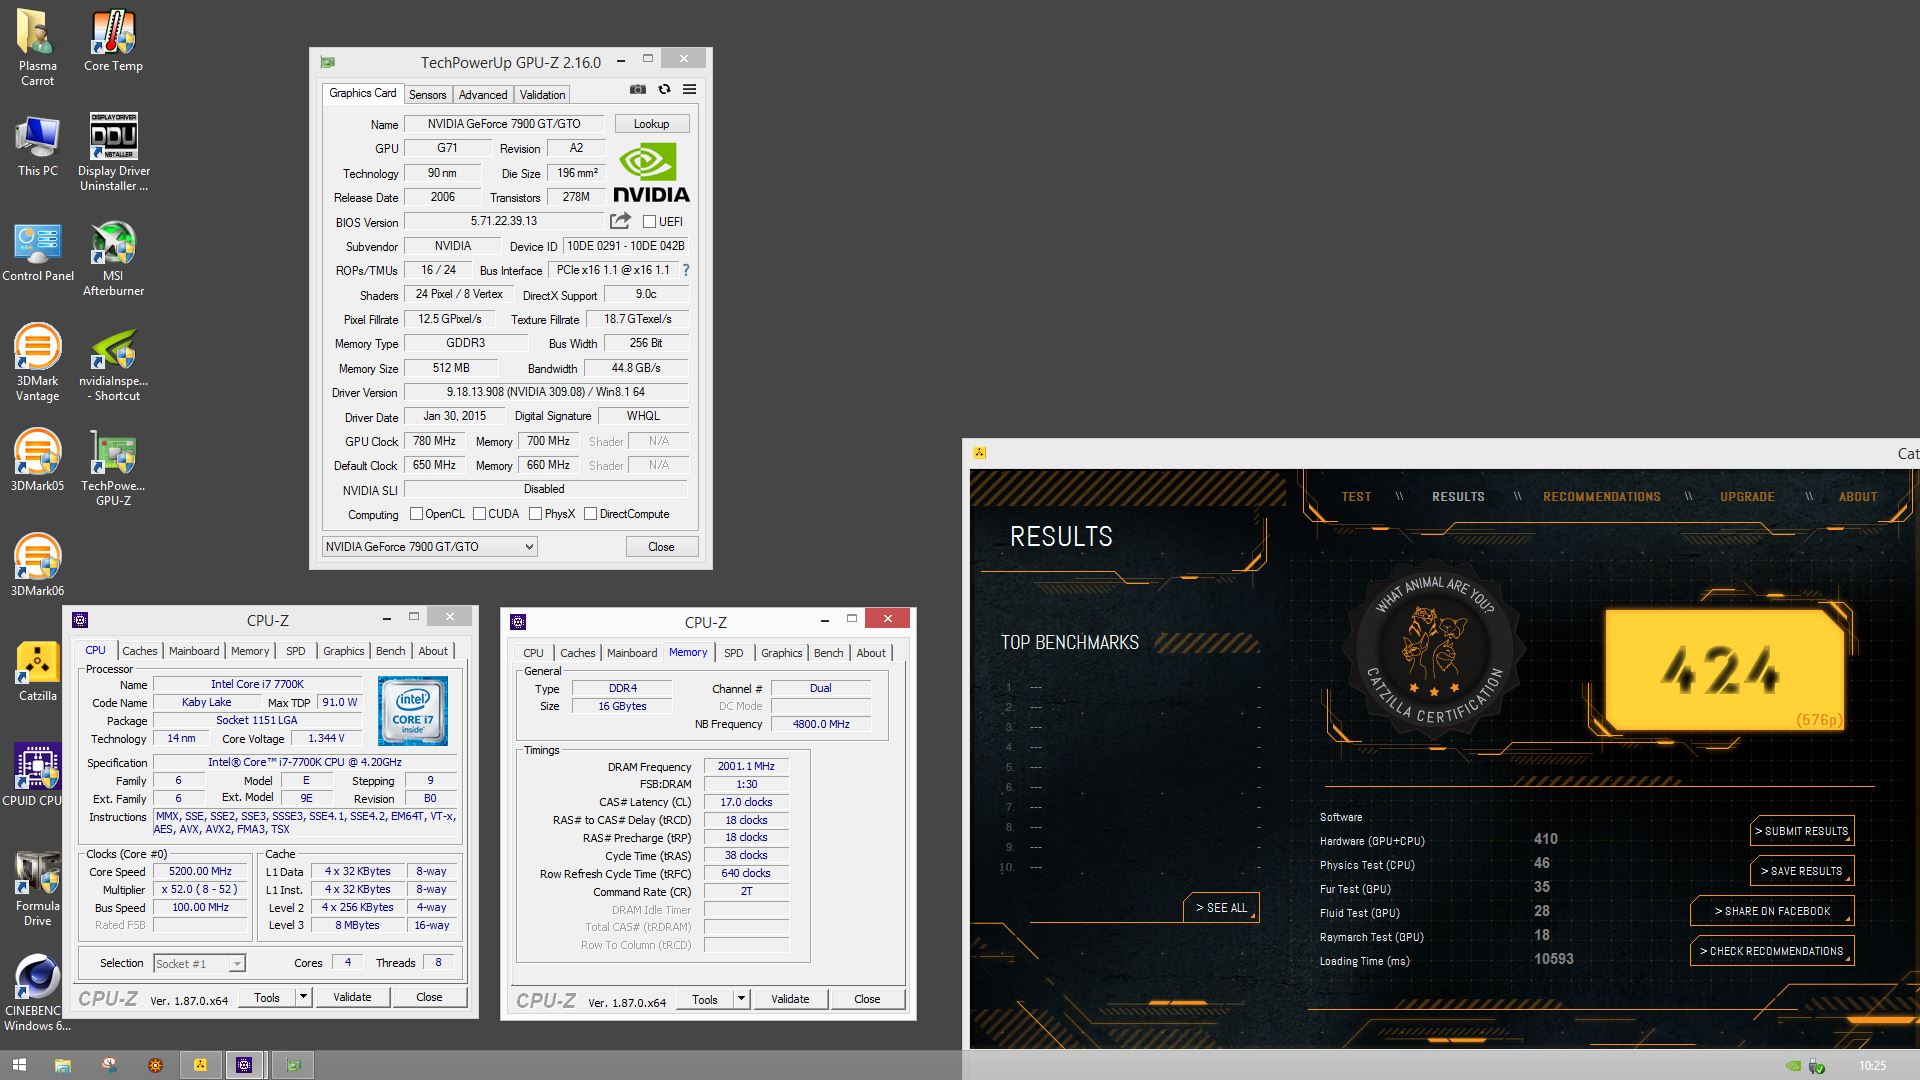Toggle the DirectCompute checkbox
This screenshot has width=1920, height=1080.
pos(590,514)
